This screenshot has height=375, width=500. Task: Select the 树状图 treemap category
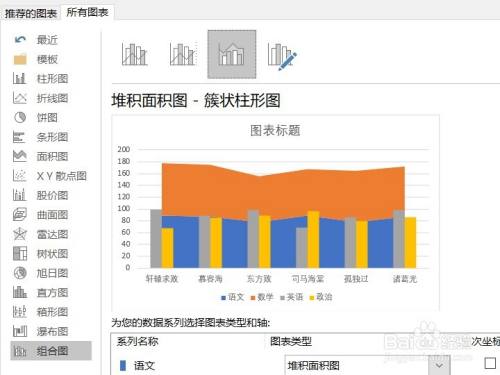[x=41, y=253]
